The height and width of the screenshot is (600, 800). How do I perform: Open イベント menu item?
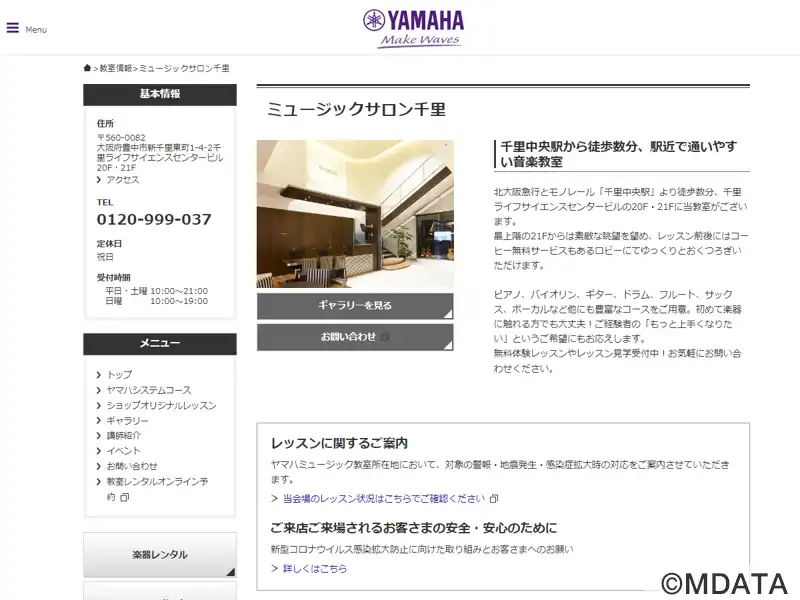123,451
